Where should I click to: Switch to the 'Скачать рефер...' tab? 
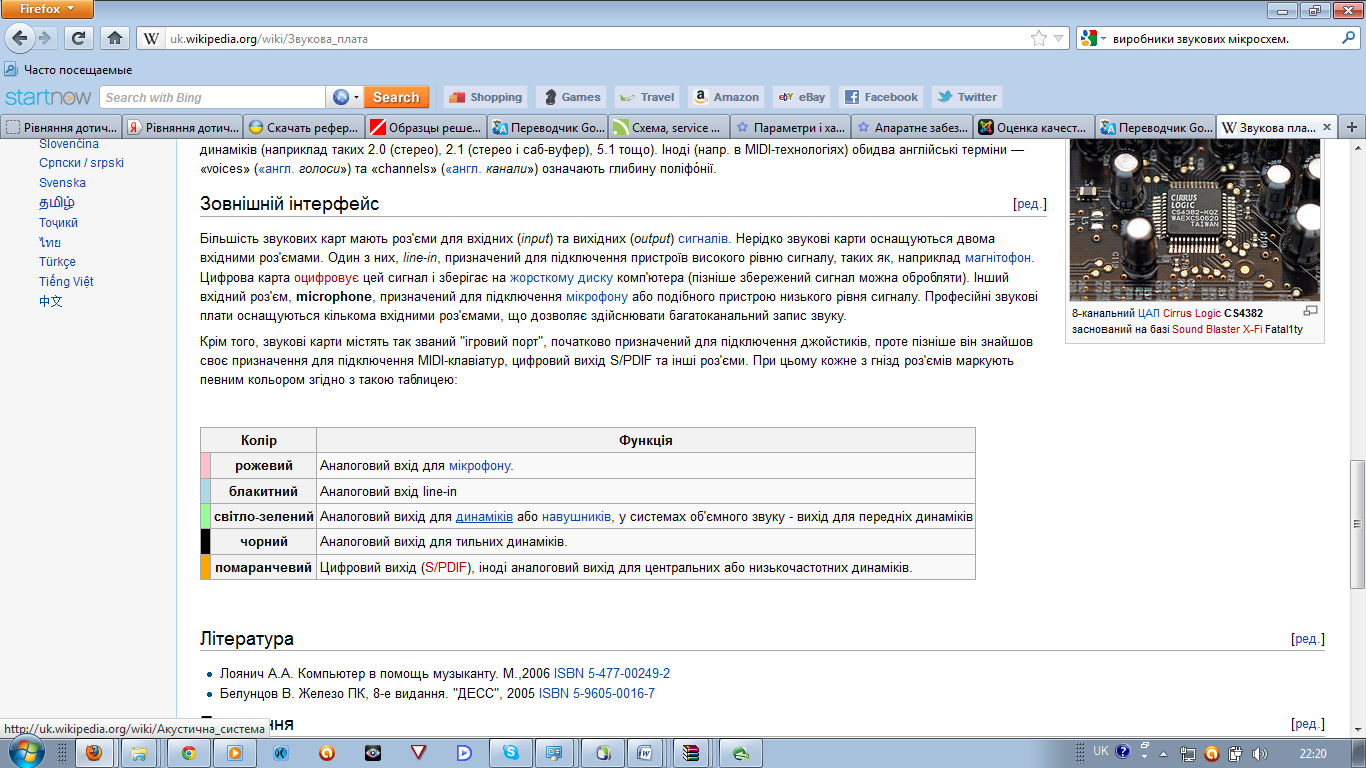coord(304,127)
